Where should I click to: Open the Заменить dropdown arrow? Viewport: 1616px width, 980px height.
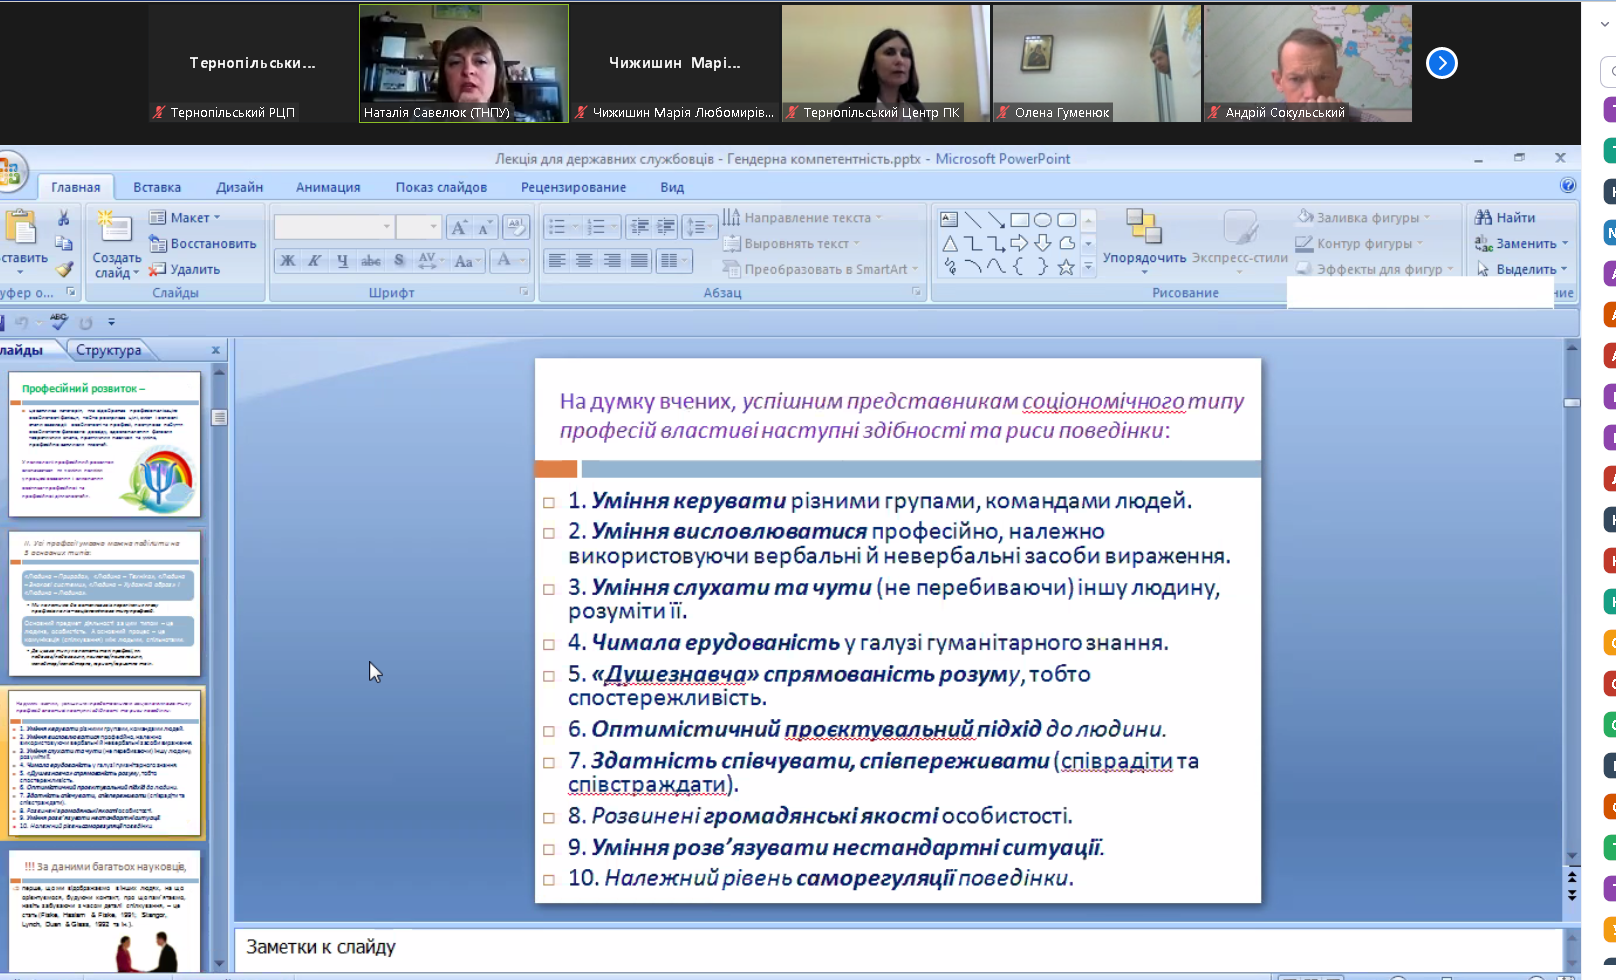[1565, 244]
